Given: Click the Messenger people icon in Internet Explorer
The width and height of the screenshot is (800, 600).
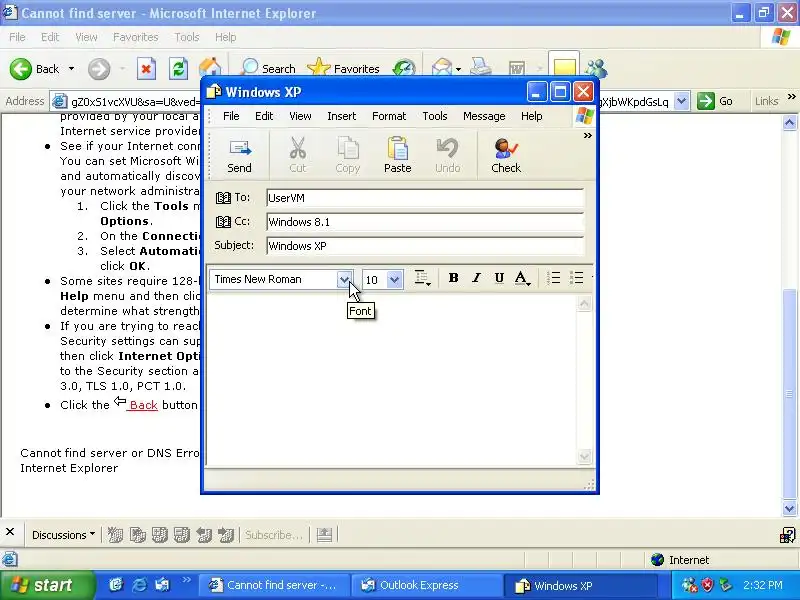Looking at the screenshot, I should [596, 68].
